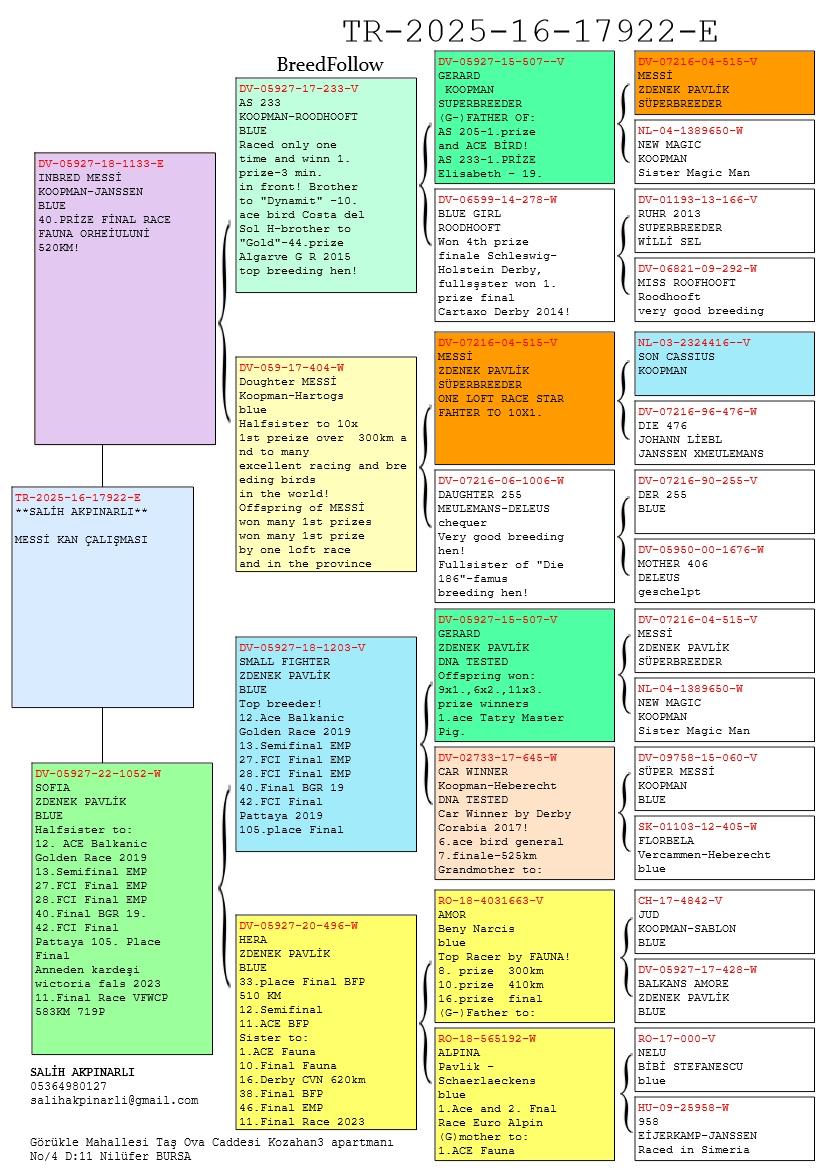Open the ALPINA Pavlik-Schaerlaeckens entry

(x=525, y=1094)
